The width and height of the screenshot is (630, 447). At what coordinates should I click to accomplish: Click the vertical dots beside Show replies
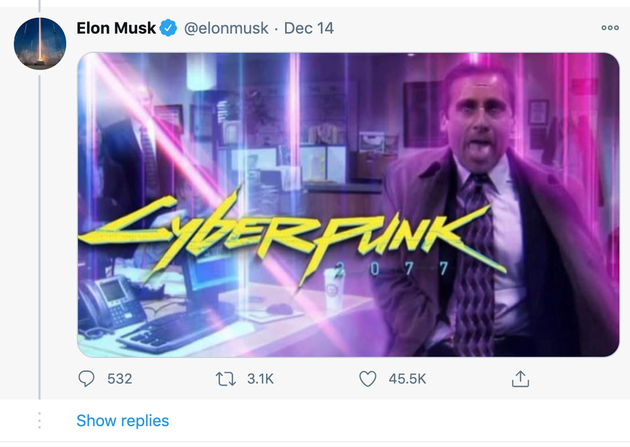[x=40, y=421]
